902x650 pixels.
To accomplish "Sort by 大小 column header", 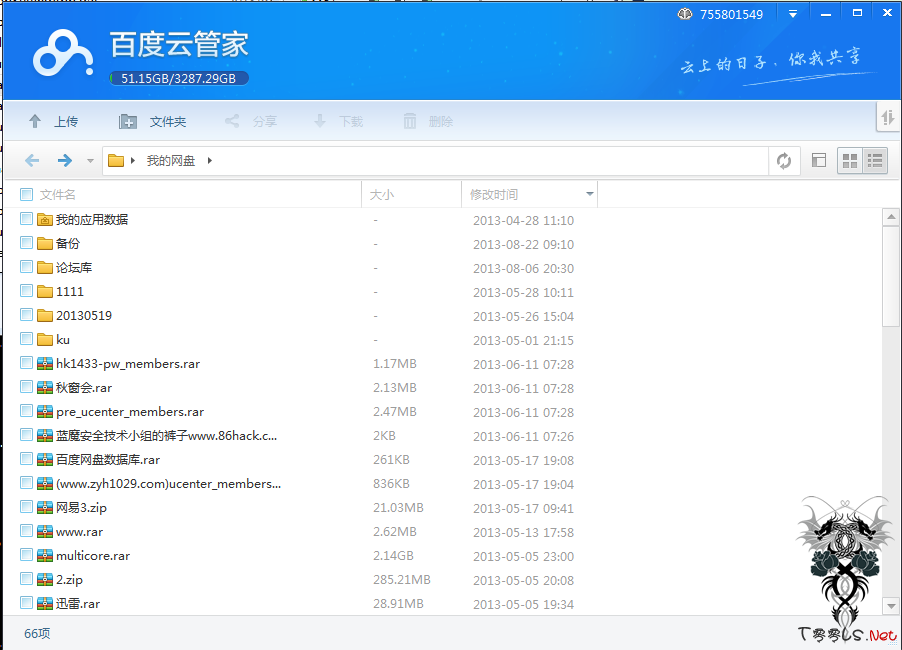I will [381, 194].
